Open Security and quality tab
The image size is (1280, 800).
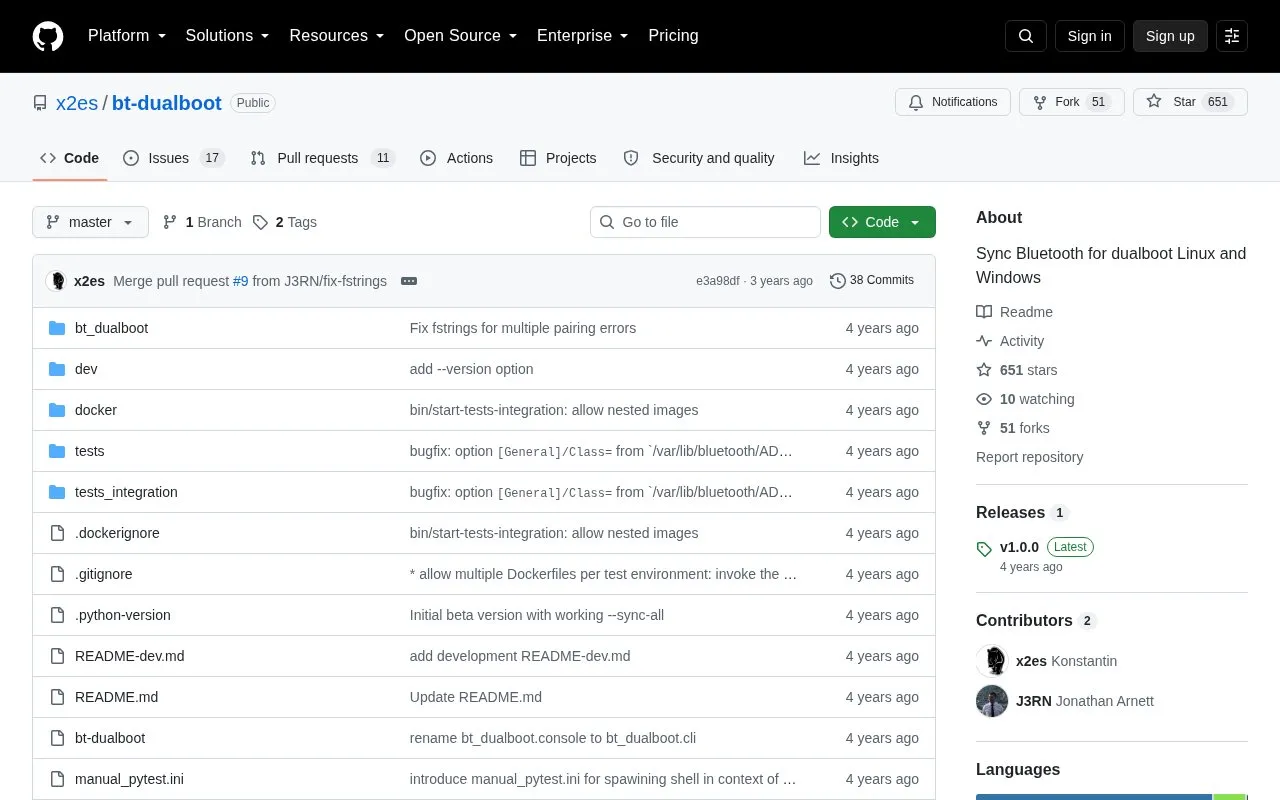699,158
